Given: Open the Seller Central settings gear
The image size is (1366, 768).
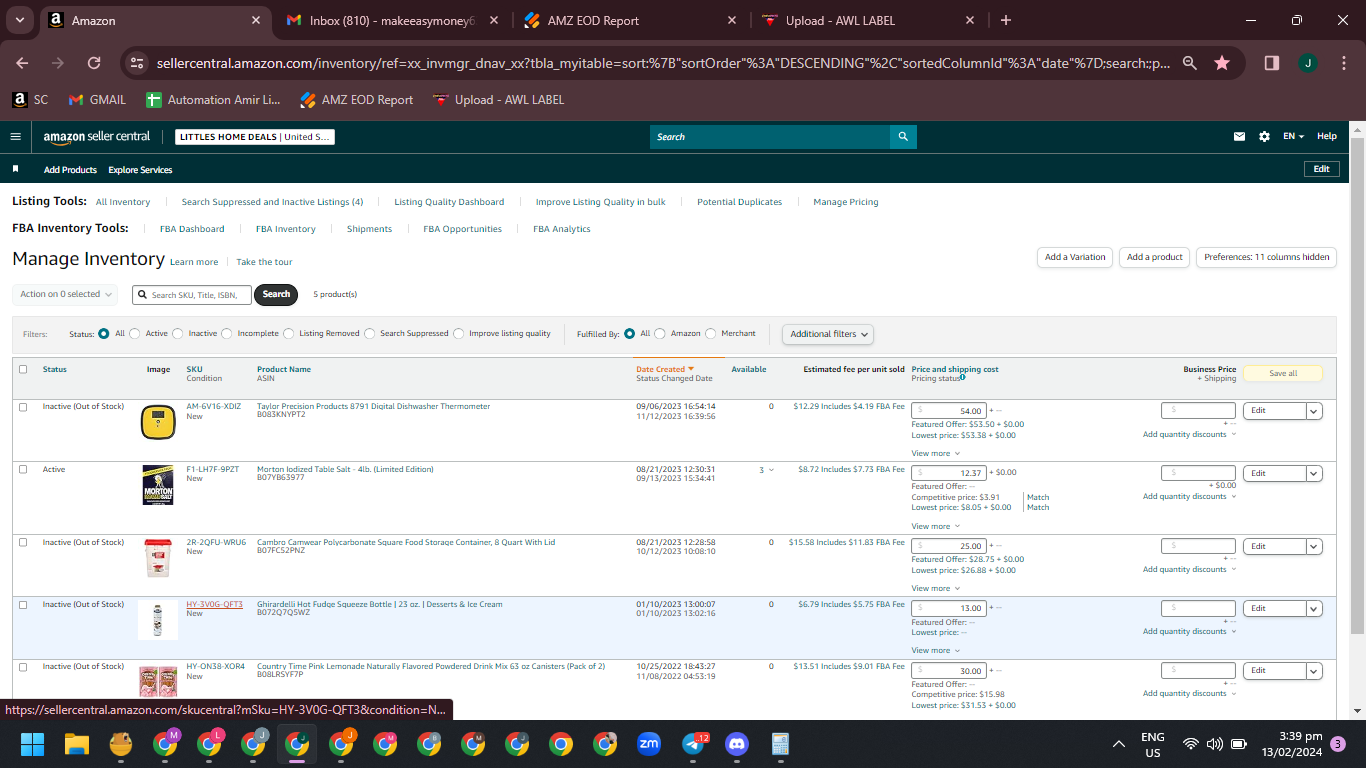Looking at the screenshot, I should pos(1264,137).
